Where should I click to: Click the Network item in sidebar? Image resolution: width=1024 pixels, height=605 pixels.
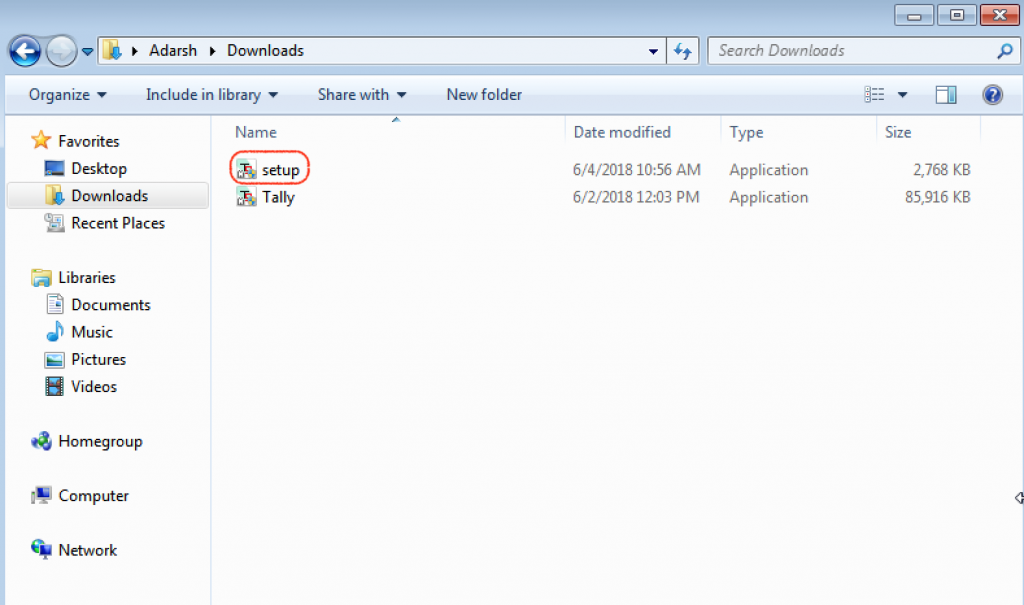coord(87,549)
